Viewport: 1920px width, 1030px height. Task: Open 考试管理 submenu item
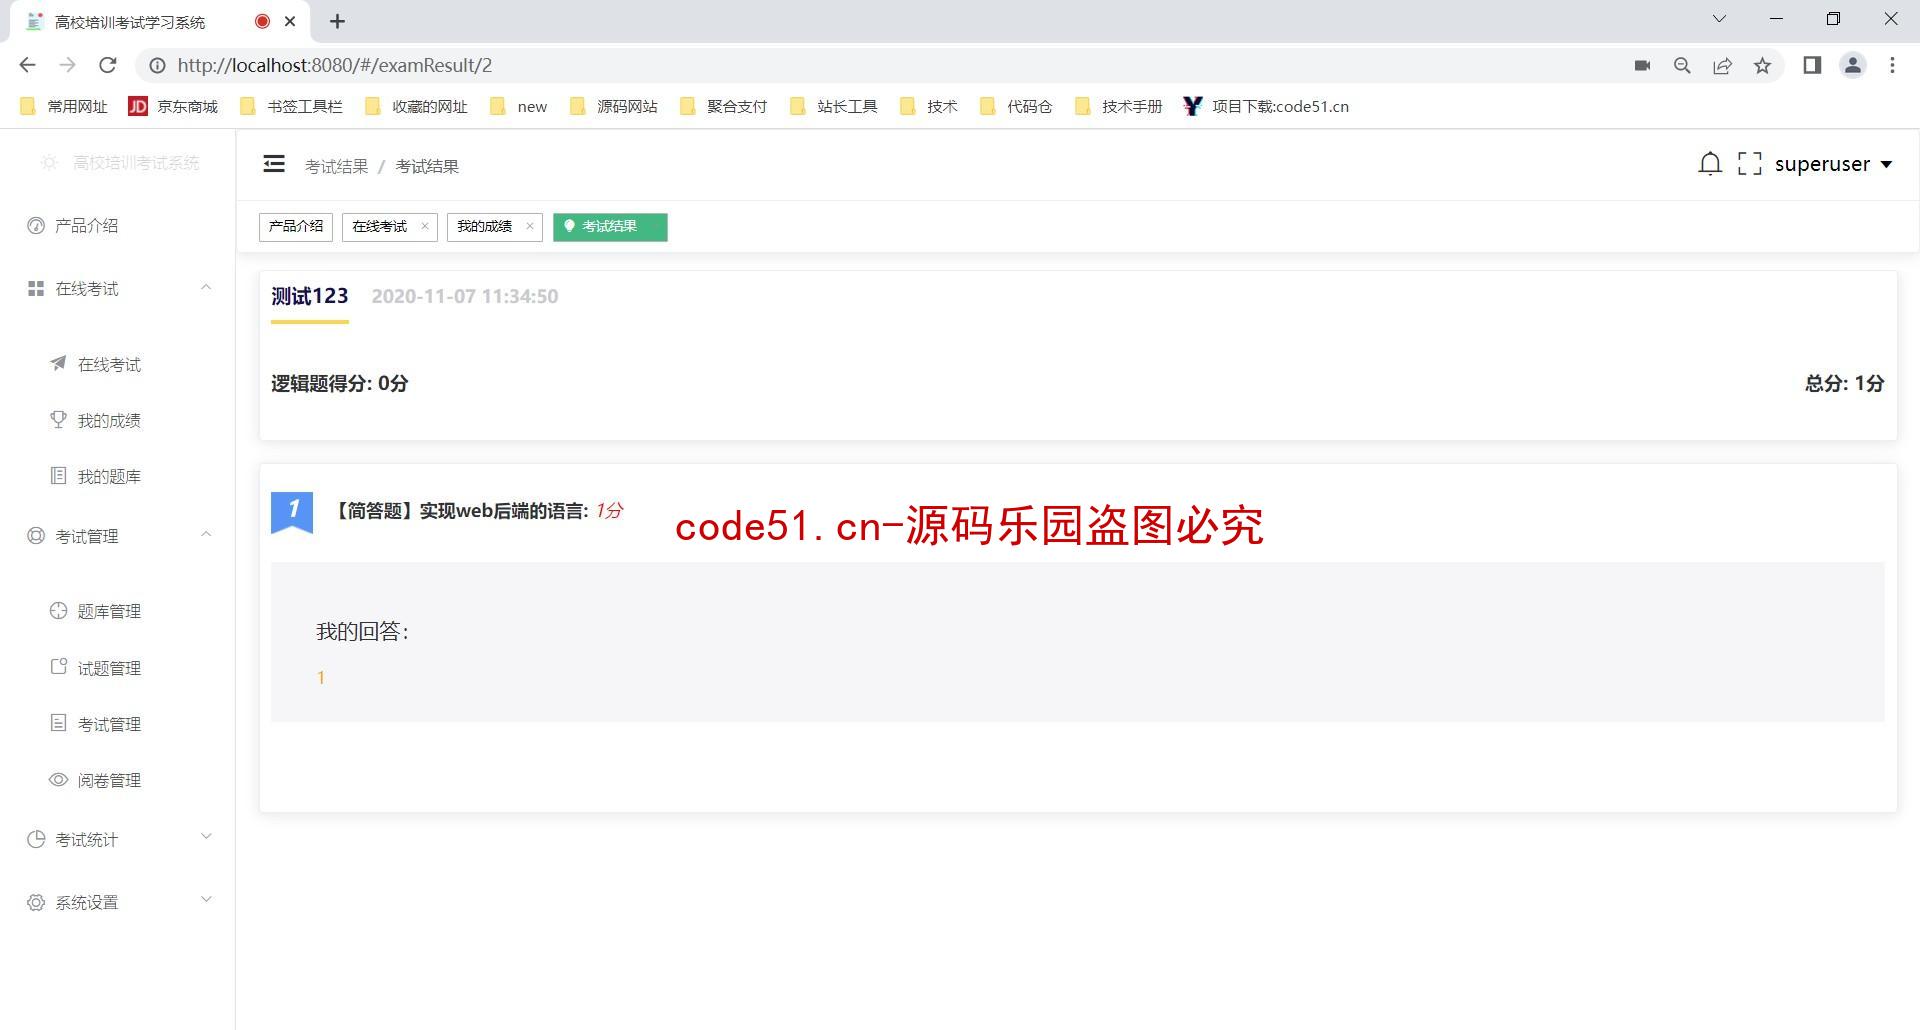point(117,724)
